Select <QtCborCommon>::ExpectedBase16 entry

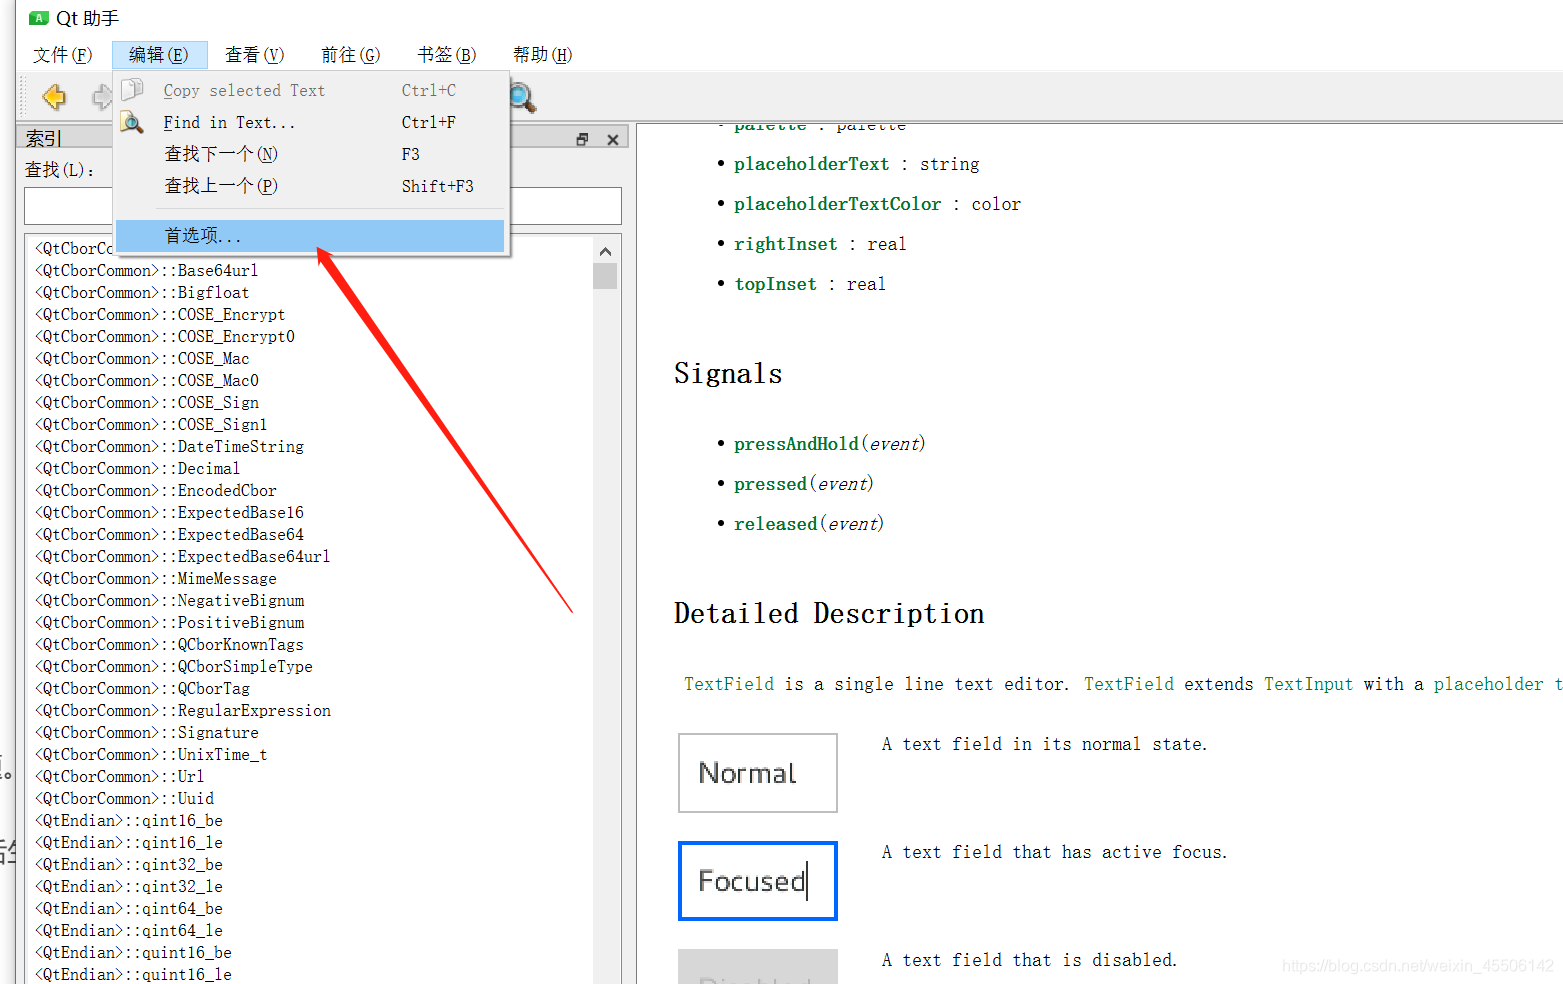169,512
